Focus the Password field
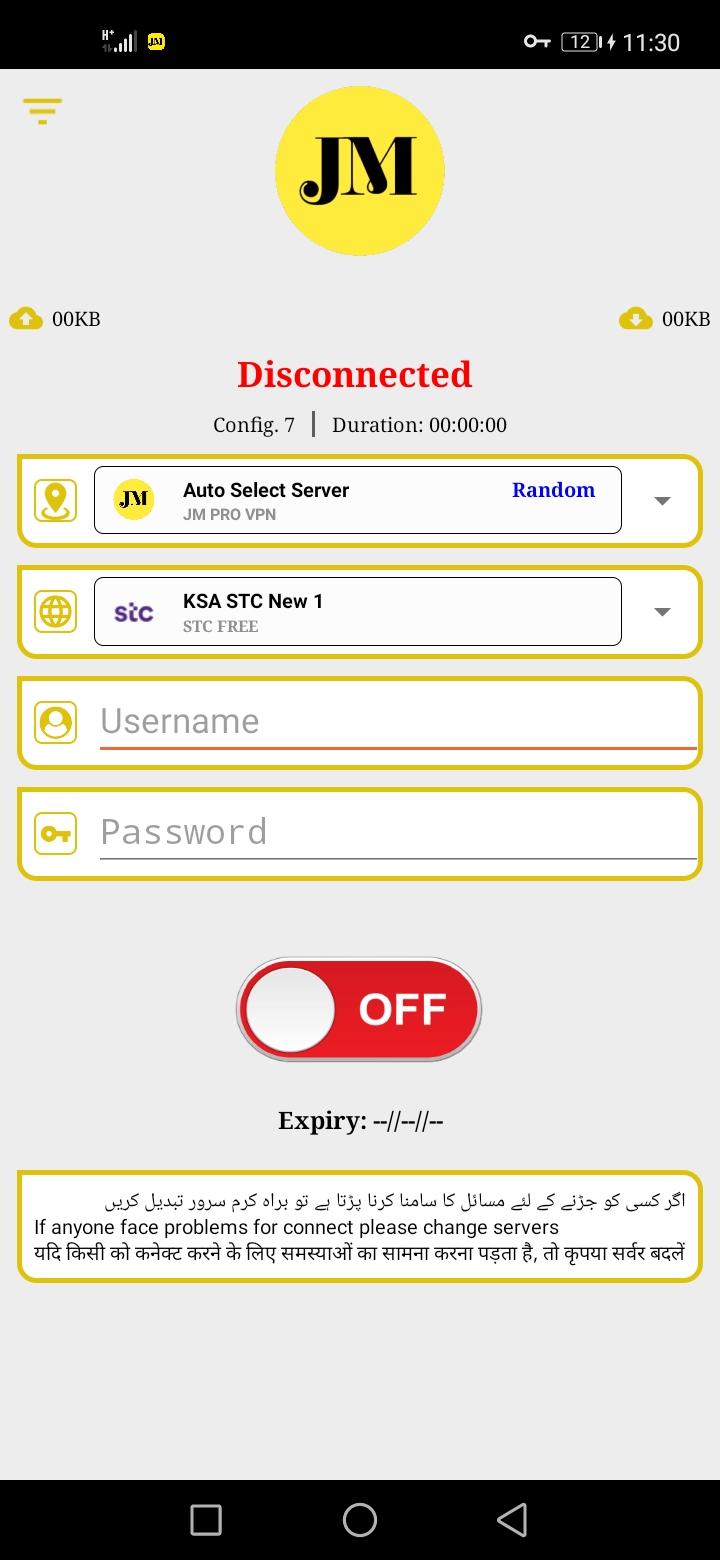Image resolution: width=720 pixels, height=1560 pixels. (398, 833)
